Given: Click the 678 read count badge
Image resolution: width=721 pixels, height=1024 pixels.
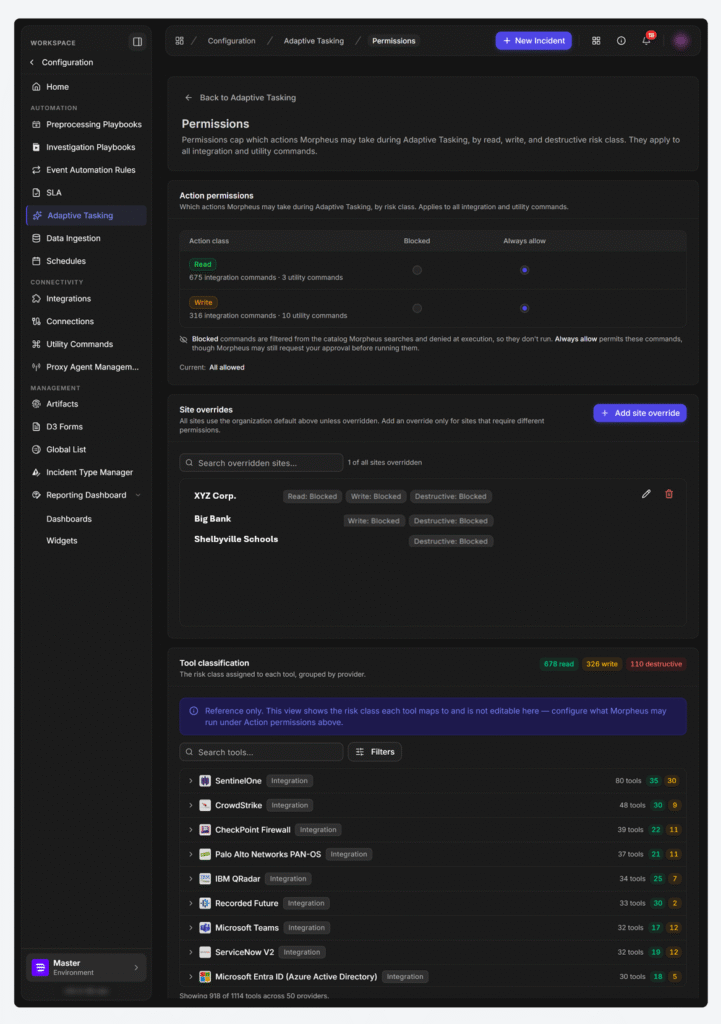Looking at the screenshot, I should coord(559,664).
